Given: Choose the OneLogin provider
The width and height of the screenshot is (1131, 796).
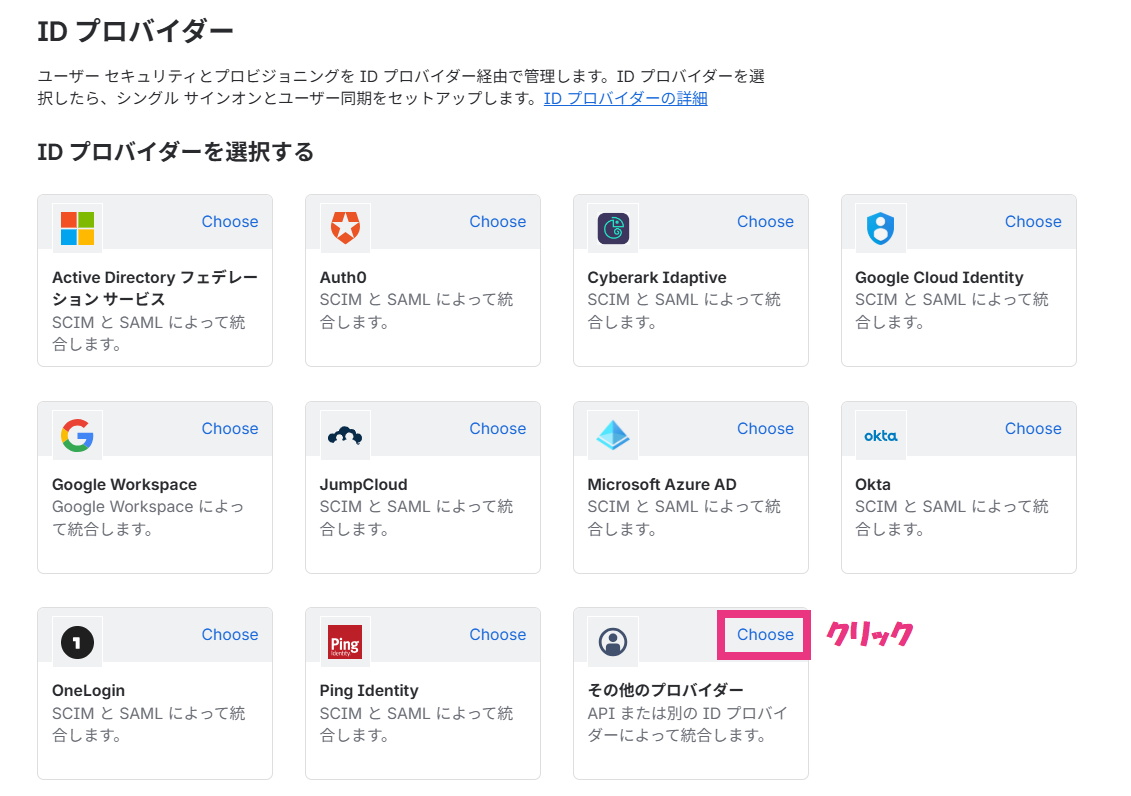Looking at the screenshot, I should coord(230,634).
